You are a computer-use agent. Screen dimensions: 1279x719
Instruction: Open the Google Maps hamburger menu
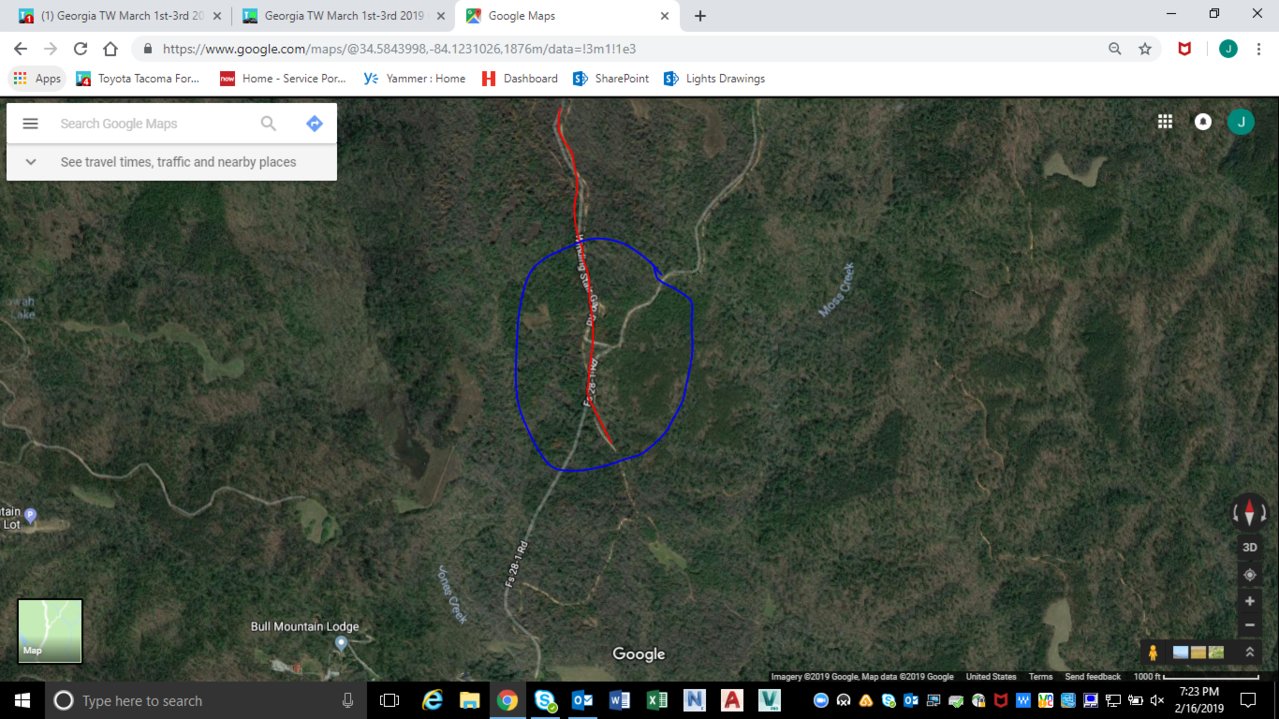[30, 123]
